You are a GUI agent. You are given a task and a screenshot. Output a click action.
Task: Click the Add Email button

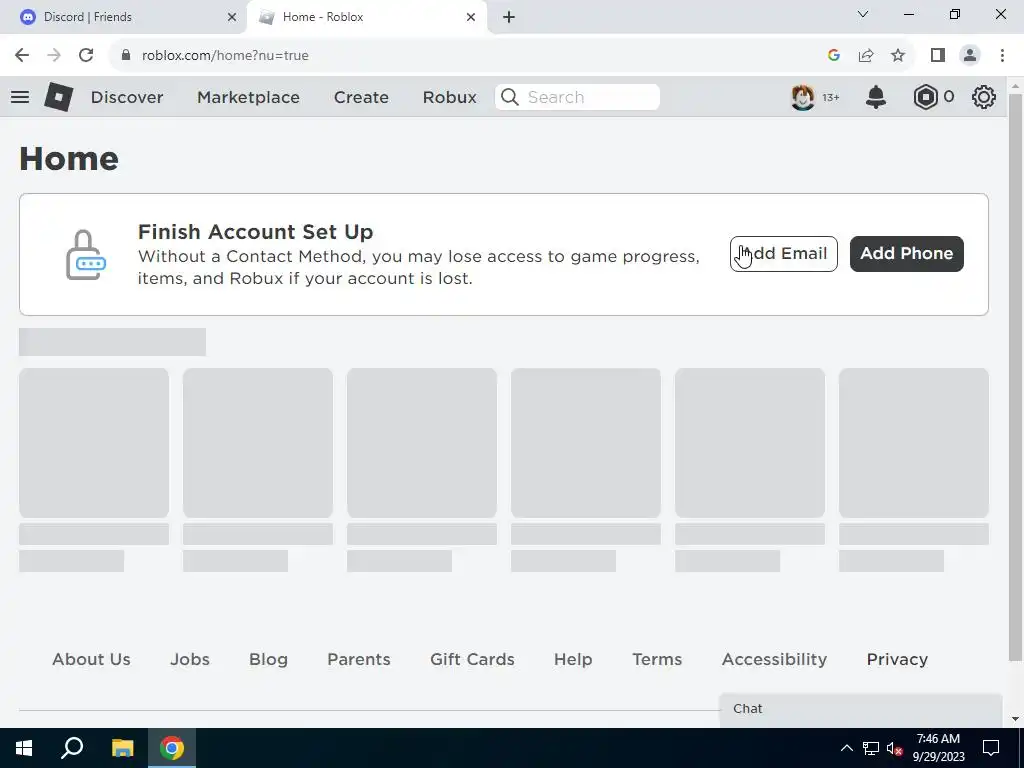tap(784, 253)
